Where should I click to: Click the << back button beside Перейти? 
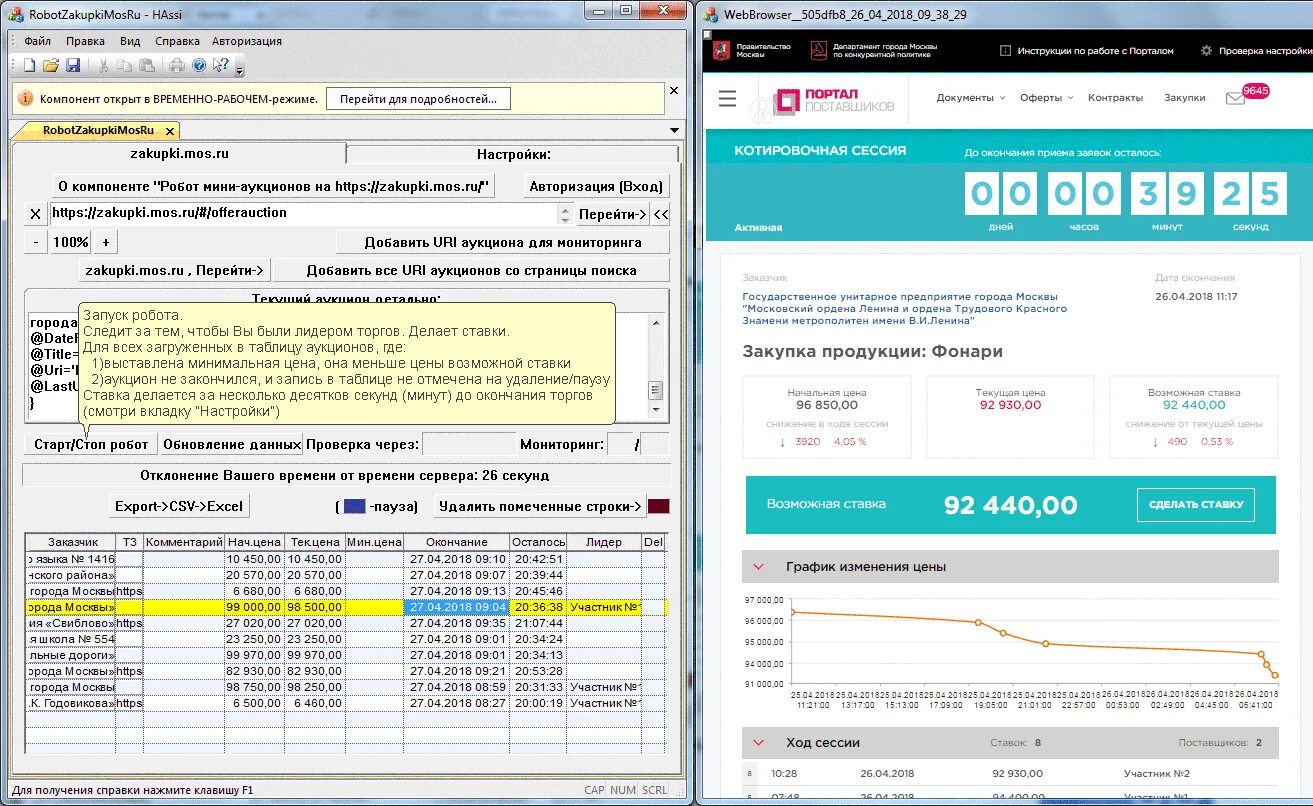click(661, 214)
